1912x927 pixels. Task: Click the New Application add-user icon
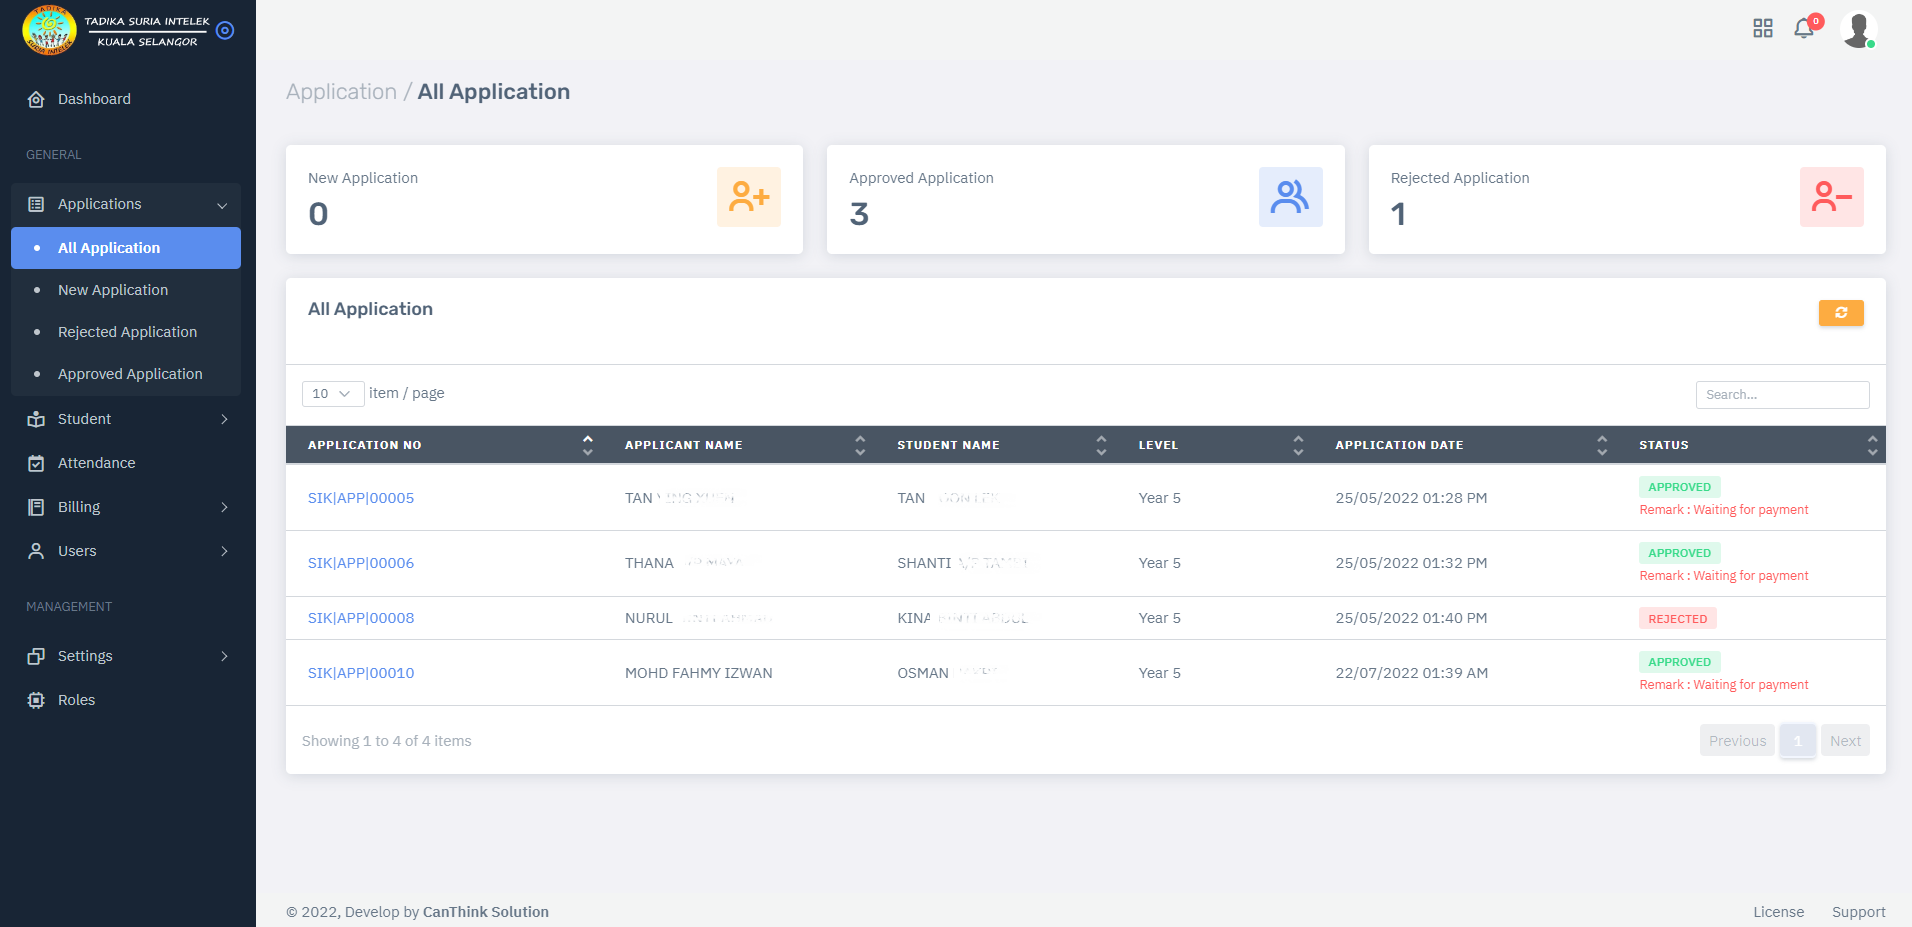click(x=748, y=197)
